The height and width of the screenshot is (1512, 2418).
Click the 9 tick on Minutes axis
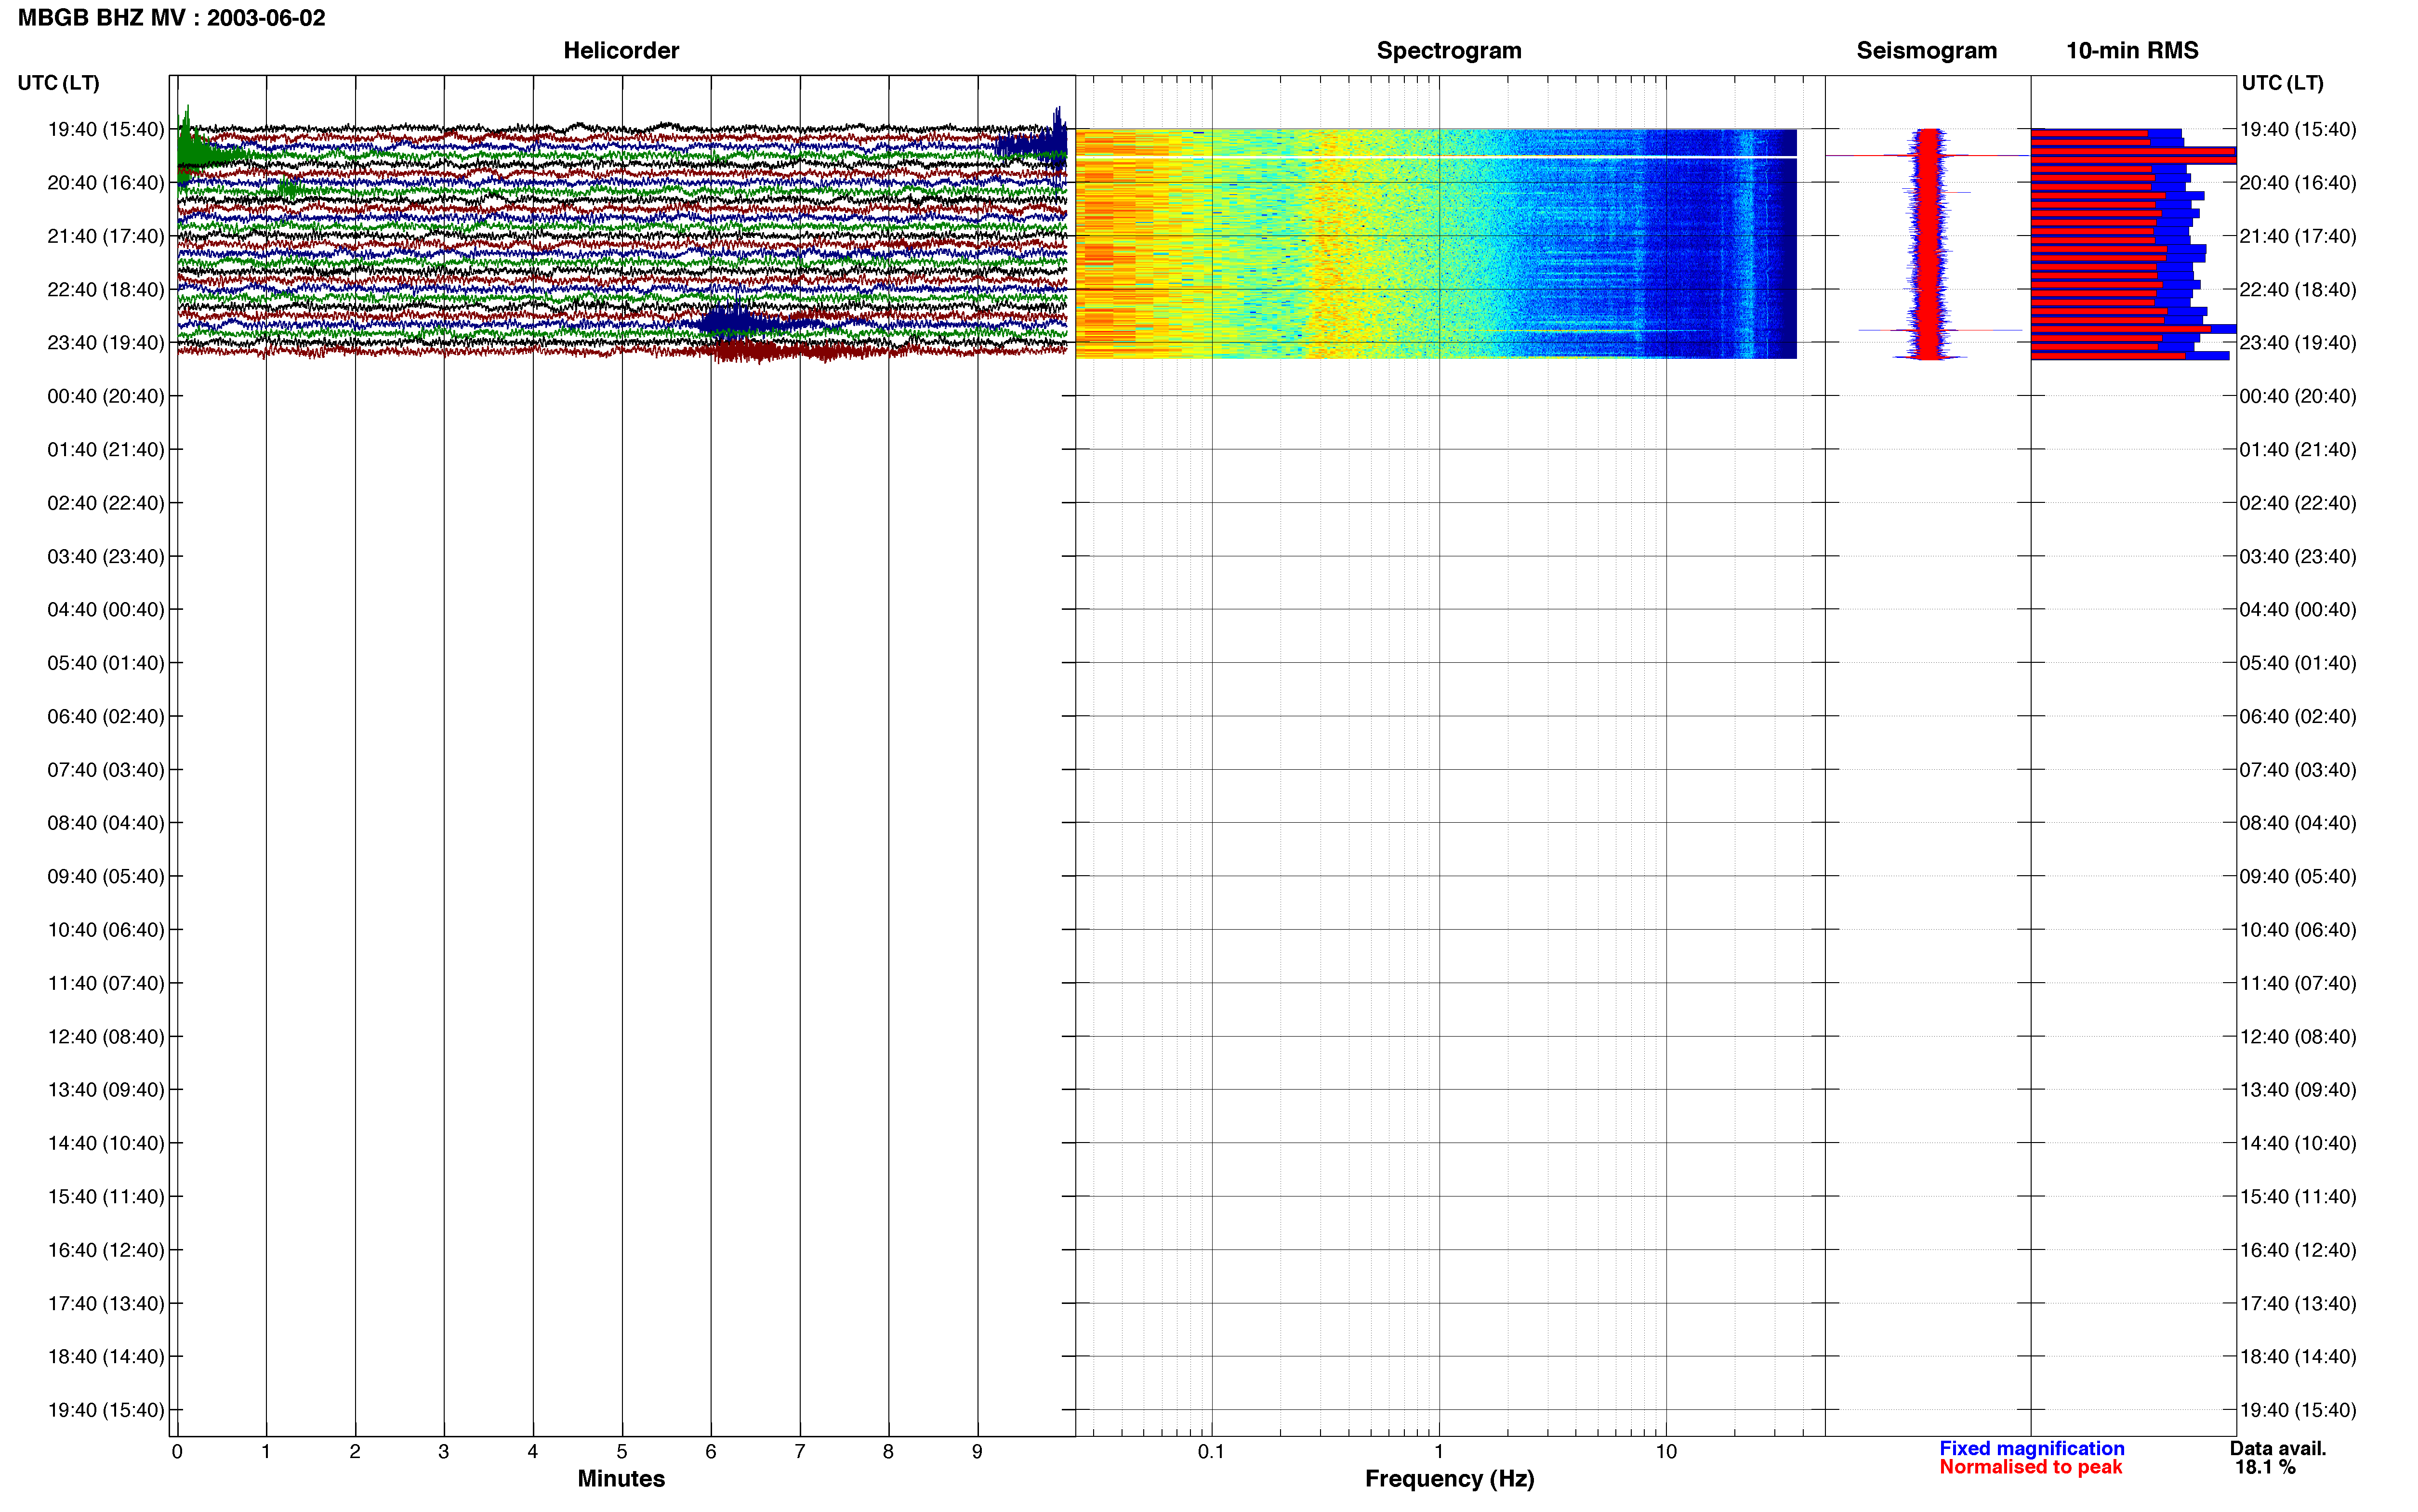point(977,1452)
